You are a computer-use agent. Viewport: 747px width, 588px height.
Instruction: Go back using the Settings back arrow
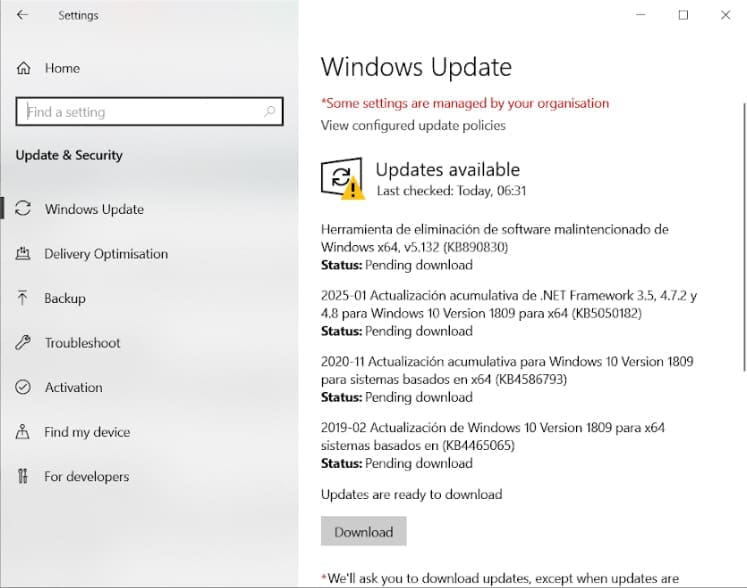point(22,15)
